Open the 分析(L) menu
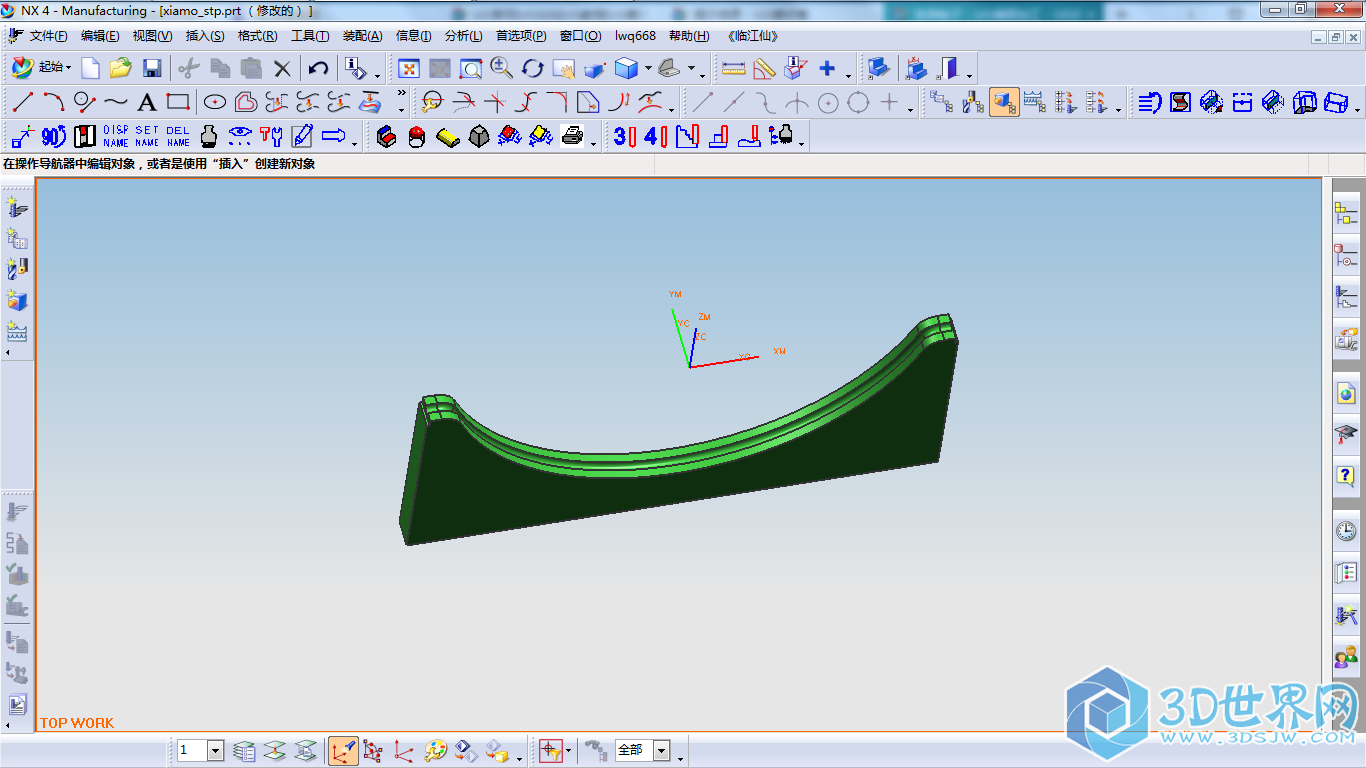The height and width of the screenshot is (768, 1366). [x=463, y=36]
